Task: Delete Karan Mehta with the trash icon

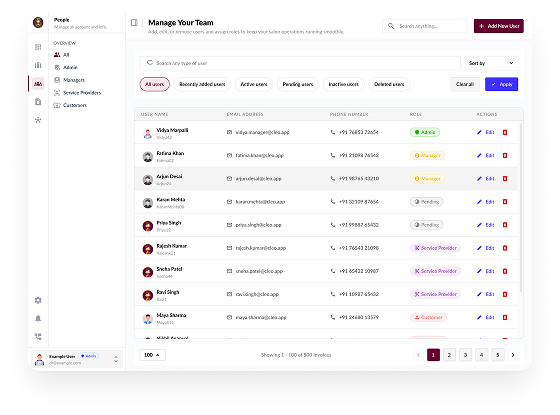Action: (x=505, y=202)
